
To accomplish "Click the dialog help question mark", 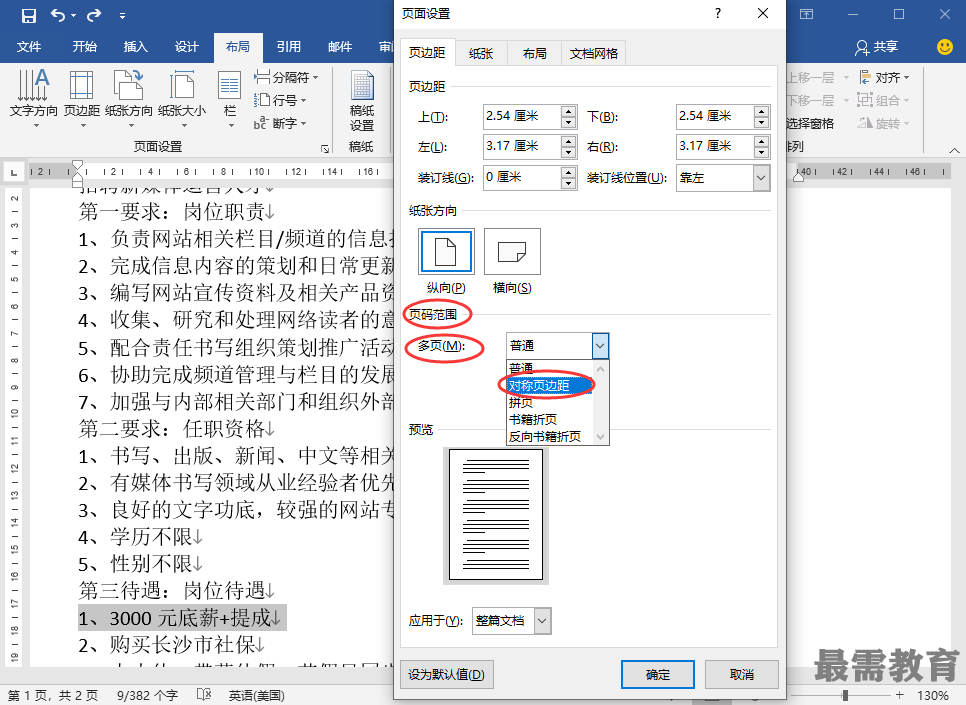I will (x=718, y=14).
